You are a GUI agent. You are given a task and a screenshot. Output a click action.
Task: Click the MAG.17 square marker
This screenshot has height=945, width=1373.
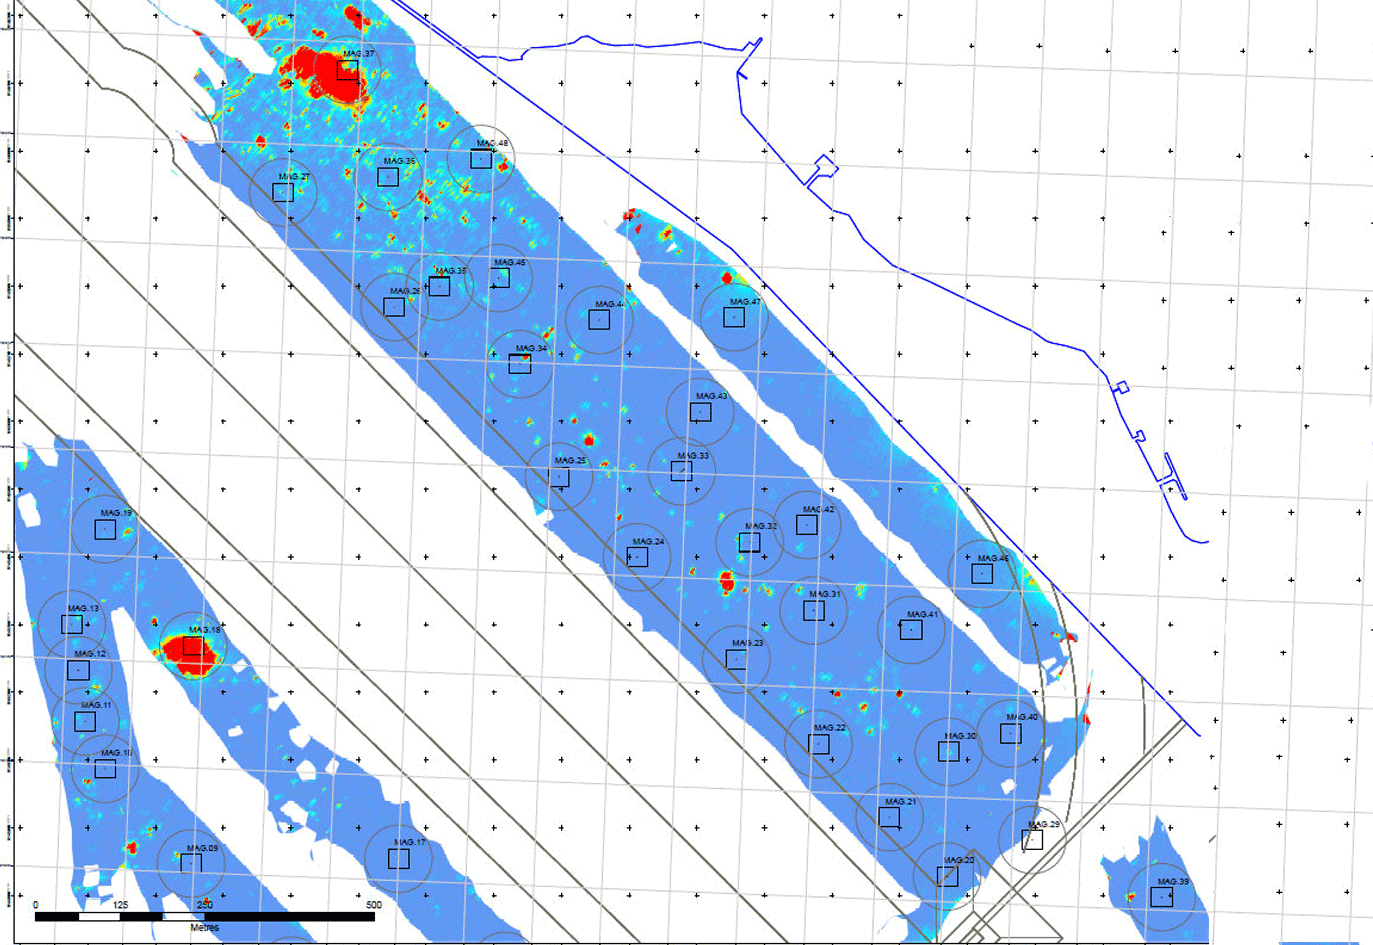pos(398,858)
